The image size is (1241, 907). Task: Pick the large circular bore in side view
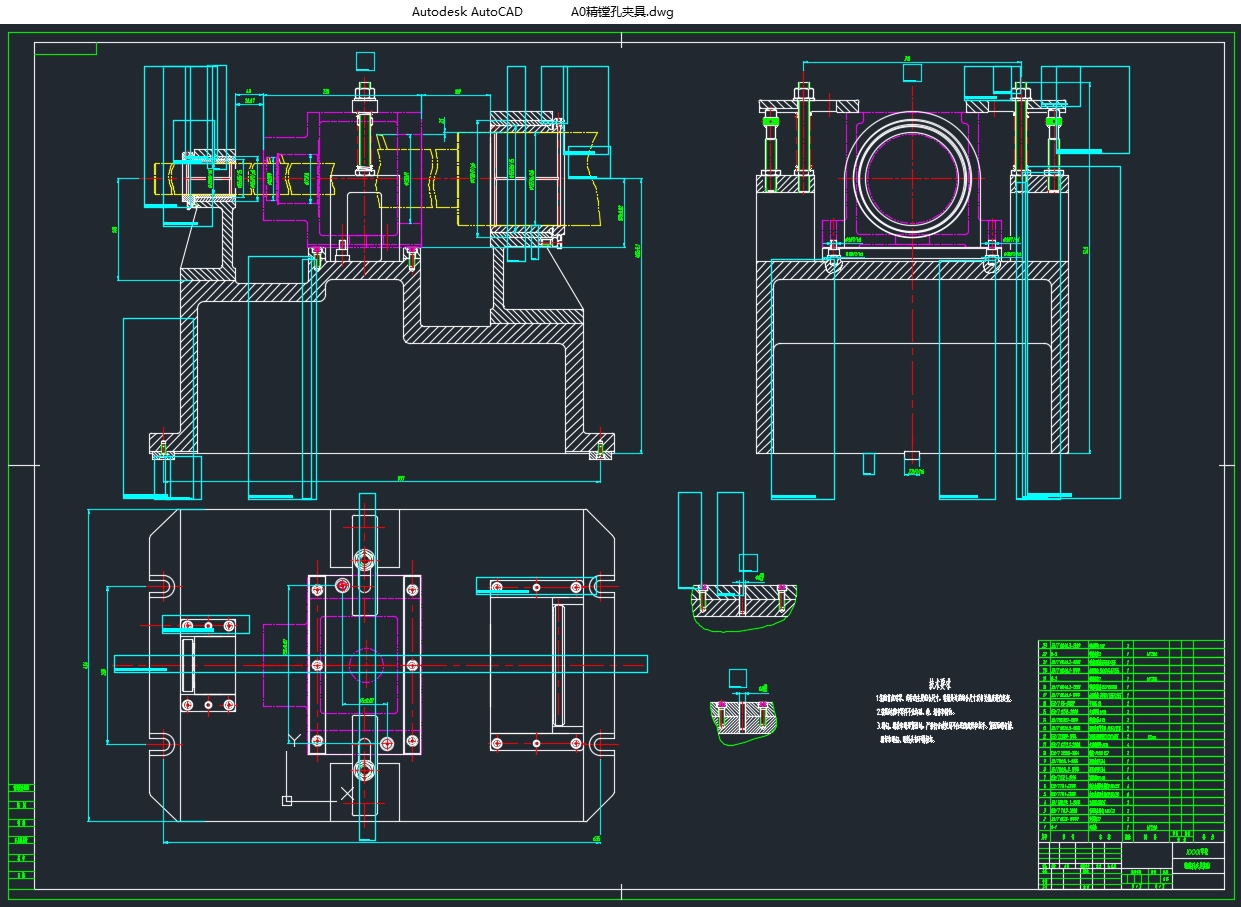(913, 178)
